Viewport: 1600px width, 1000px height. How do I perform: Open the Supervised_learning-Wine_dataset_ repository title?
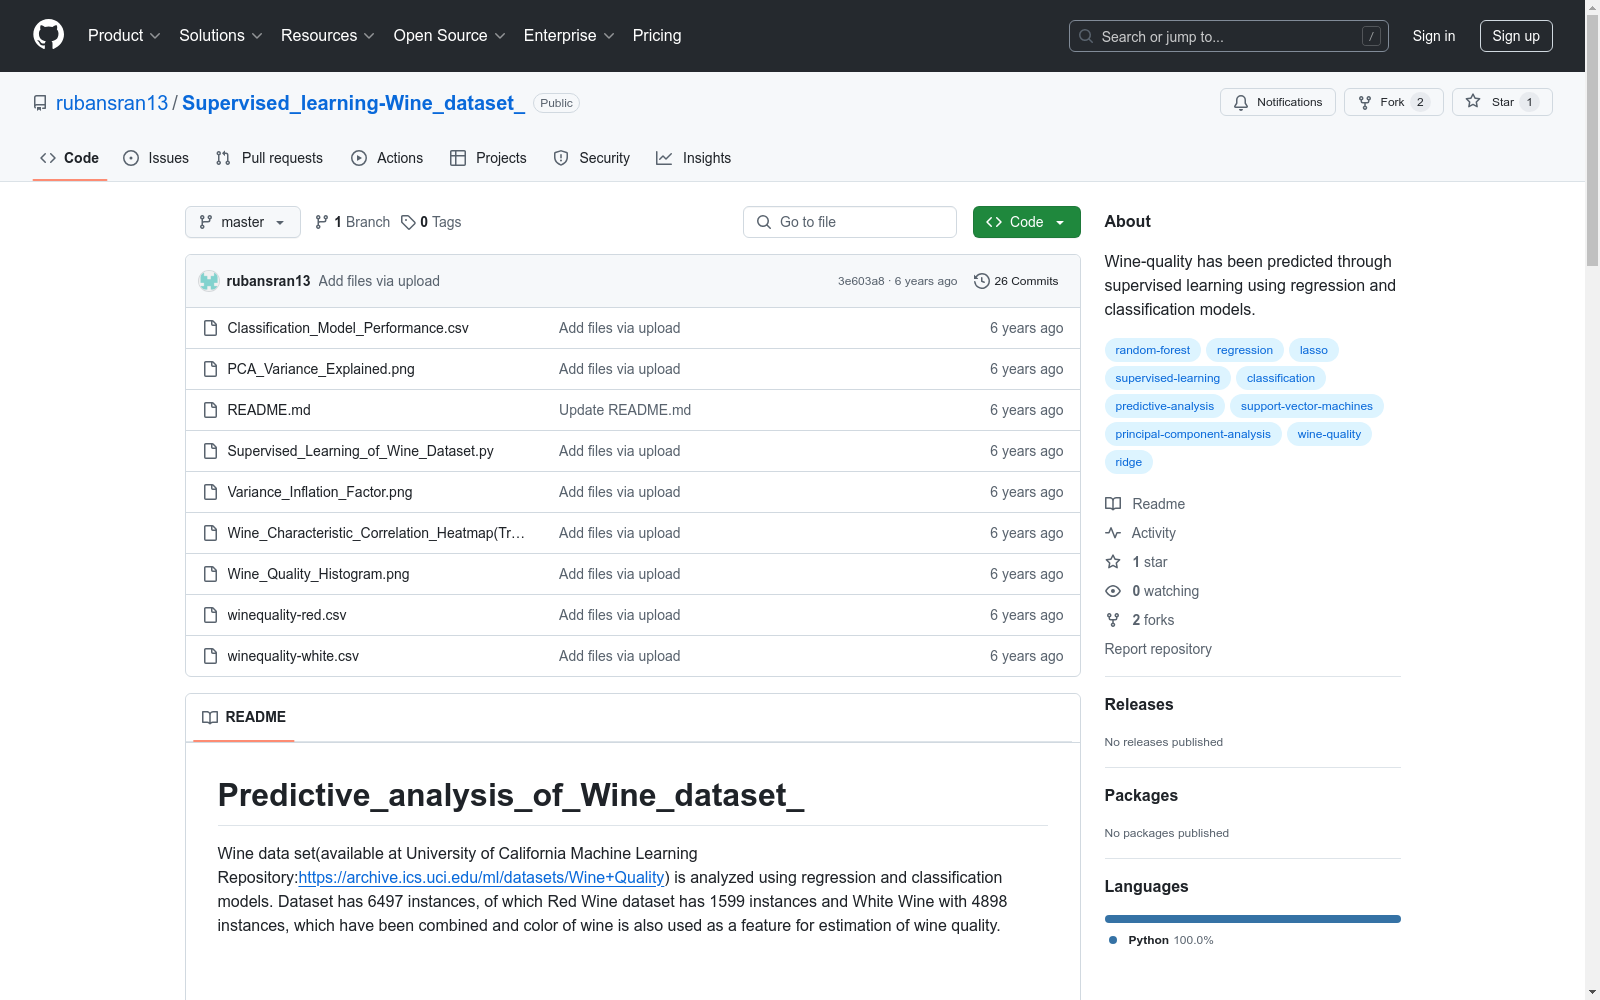[353, 103]
